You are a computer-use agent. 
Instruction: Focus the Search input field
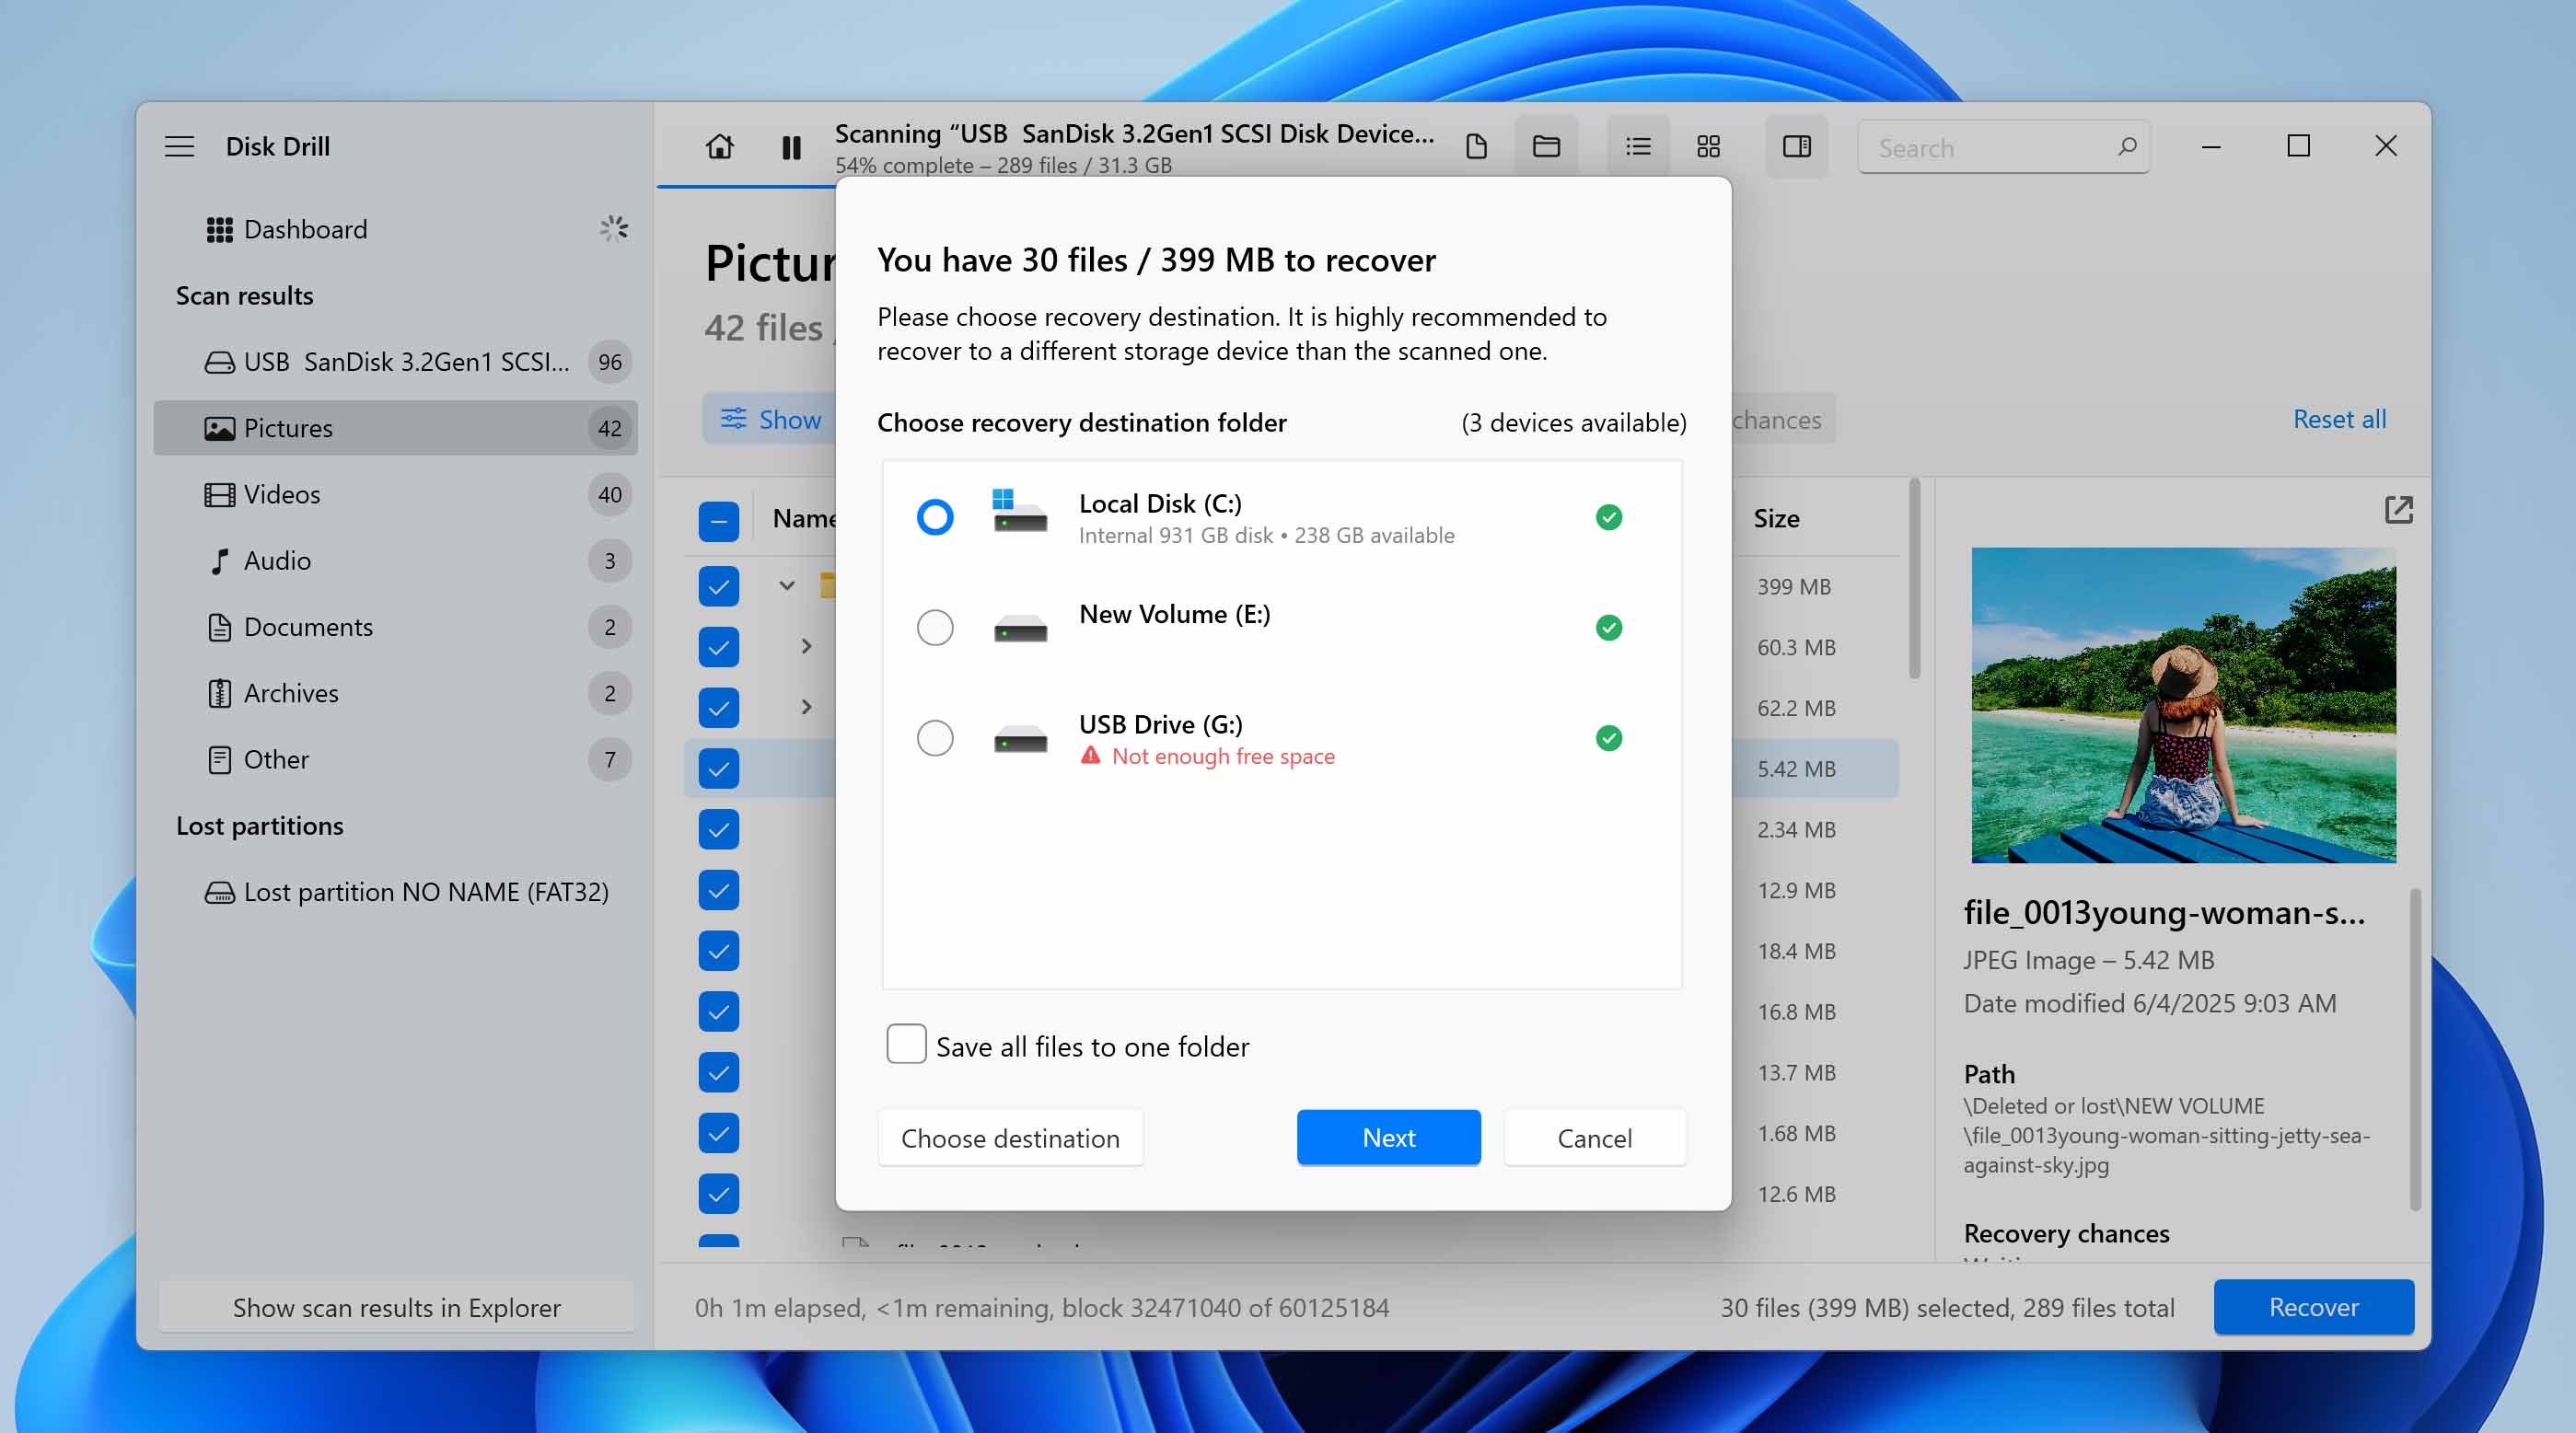click(x=2003, y=148)
